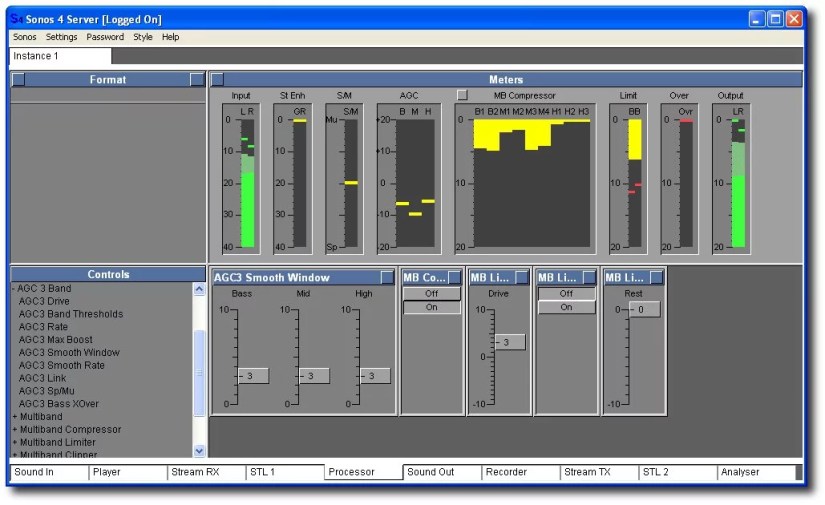The height and width of the screenshot is (505, 825).
Task: Click the square button right of Format title
Action: tap(197, 79)
